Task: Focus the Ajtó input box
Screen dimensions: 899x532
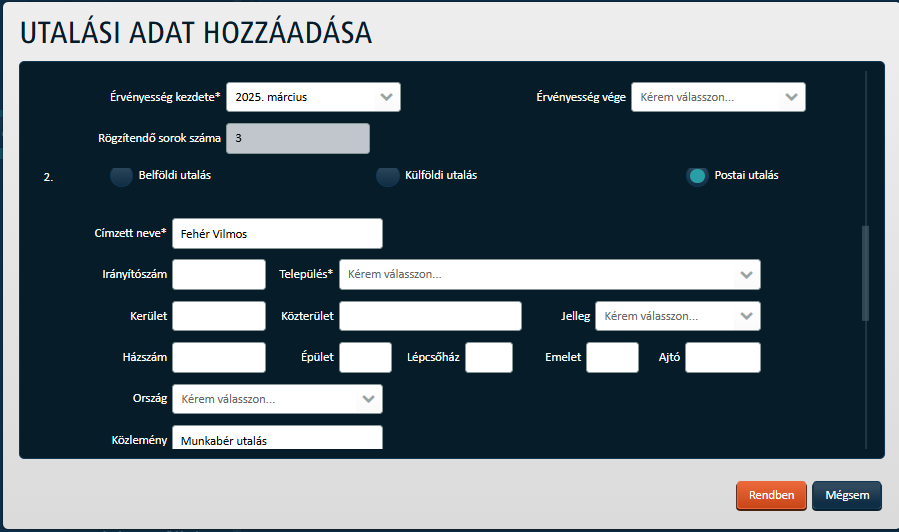Action: pos(723,357)
